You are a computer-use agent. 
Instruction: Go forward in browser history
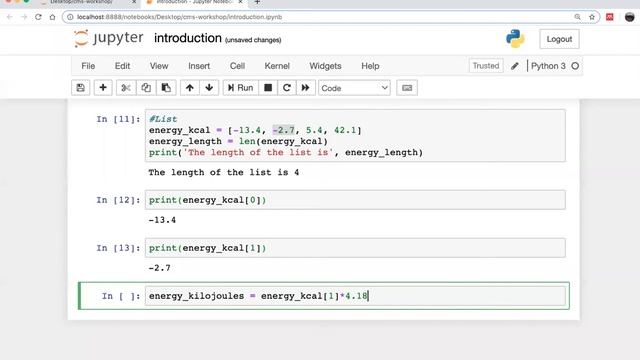24,17
